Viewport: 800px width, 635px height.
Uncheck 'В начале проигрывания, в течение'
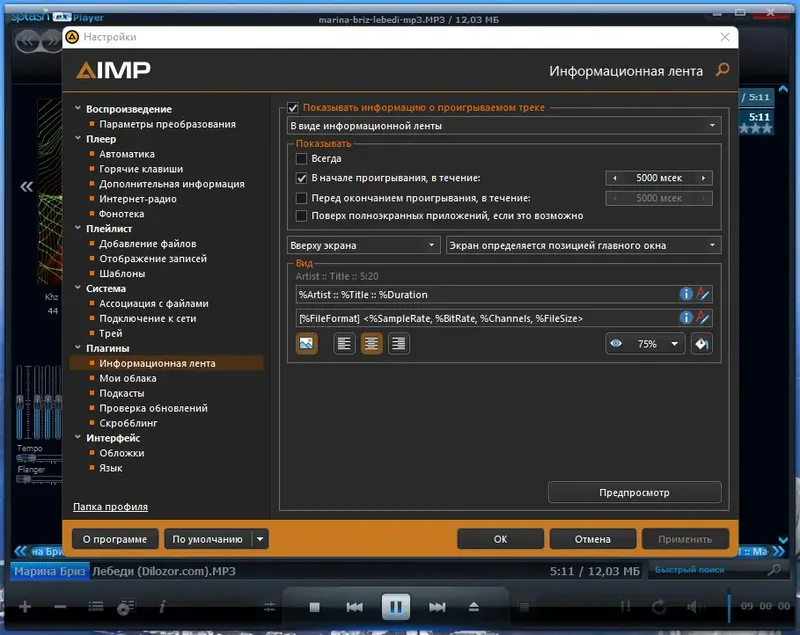coord(301,178)
